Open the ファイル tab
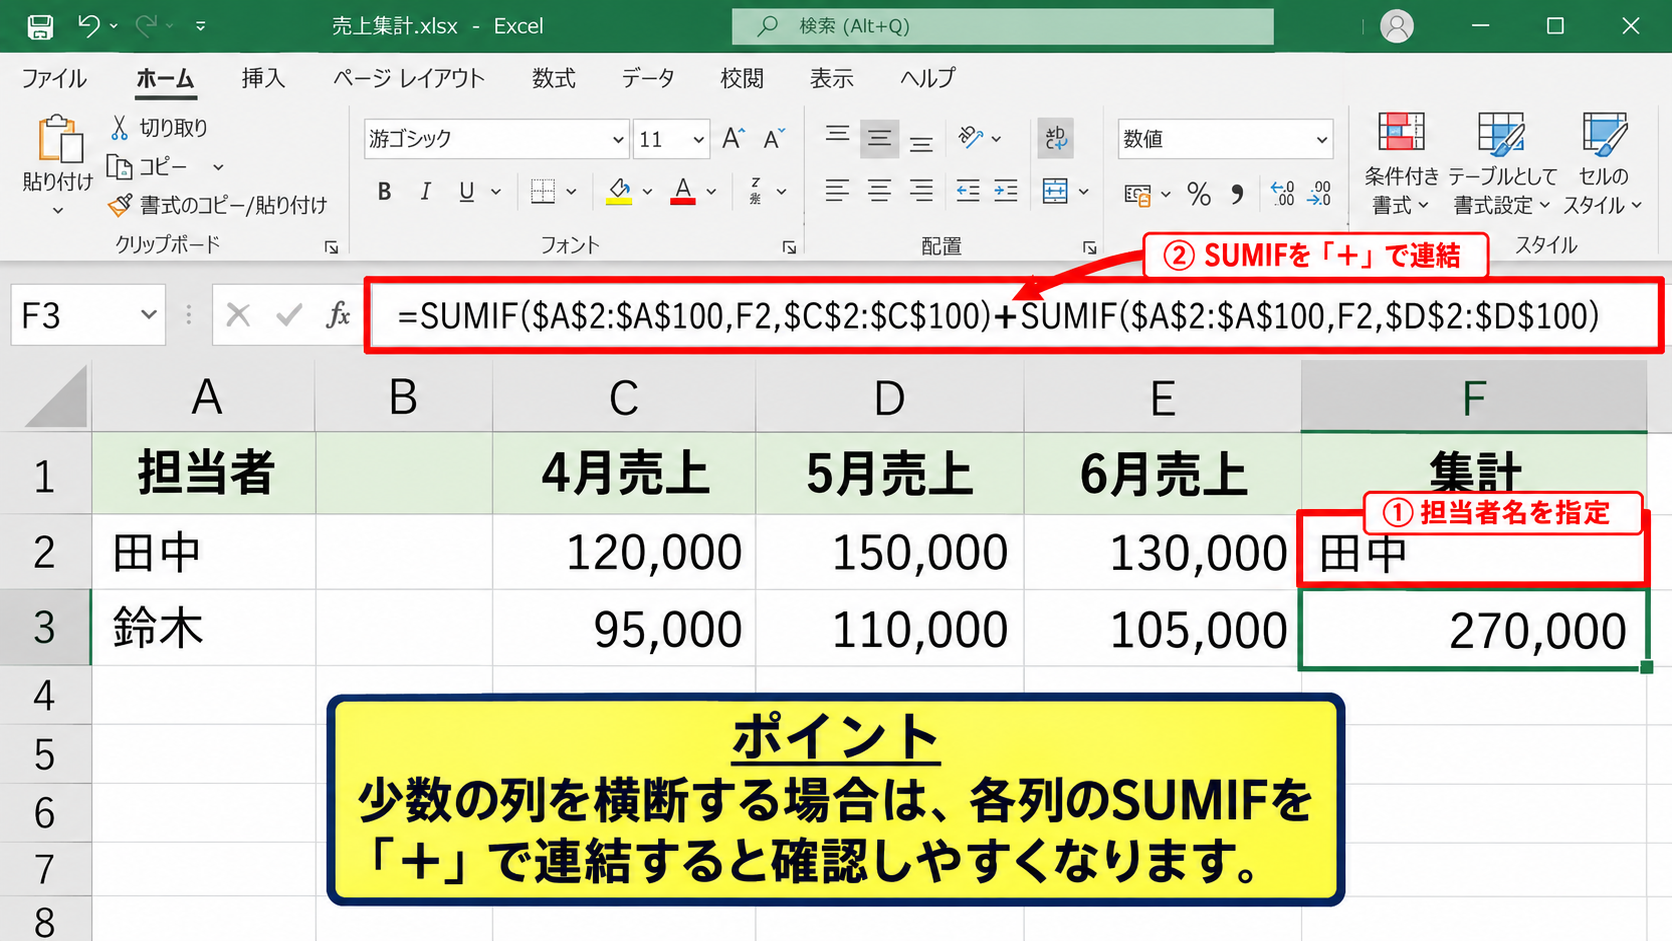This screenshot has width=1672, height=941. pos(55,78)
